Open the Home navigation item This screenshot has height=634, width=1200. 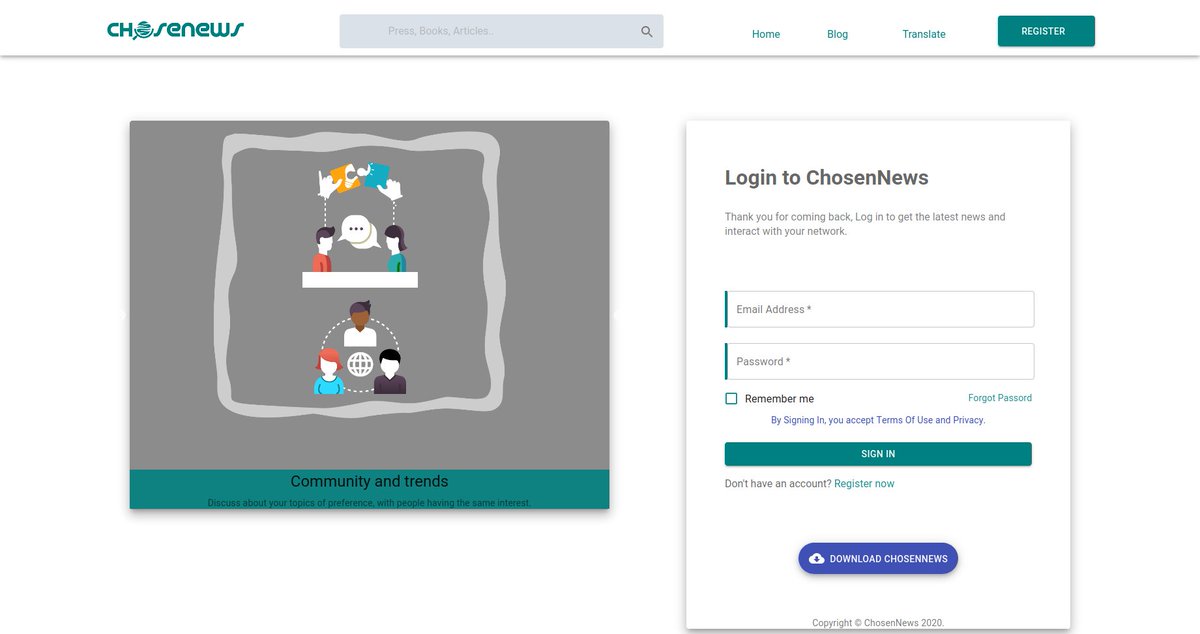point(765,34)
